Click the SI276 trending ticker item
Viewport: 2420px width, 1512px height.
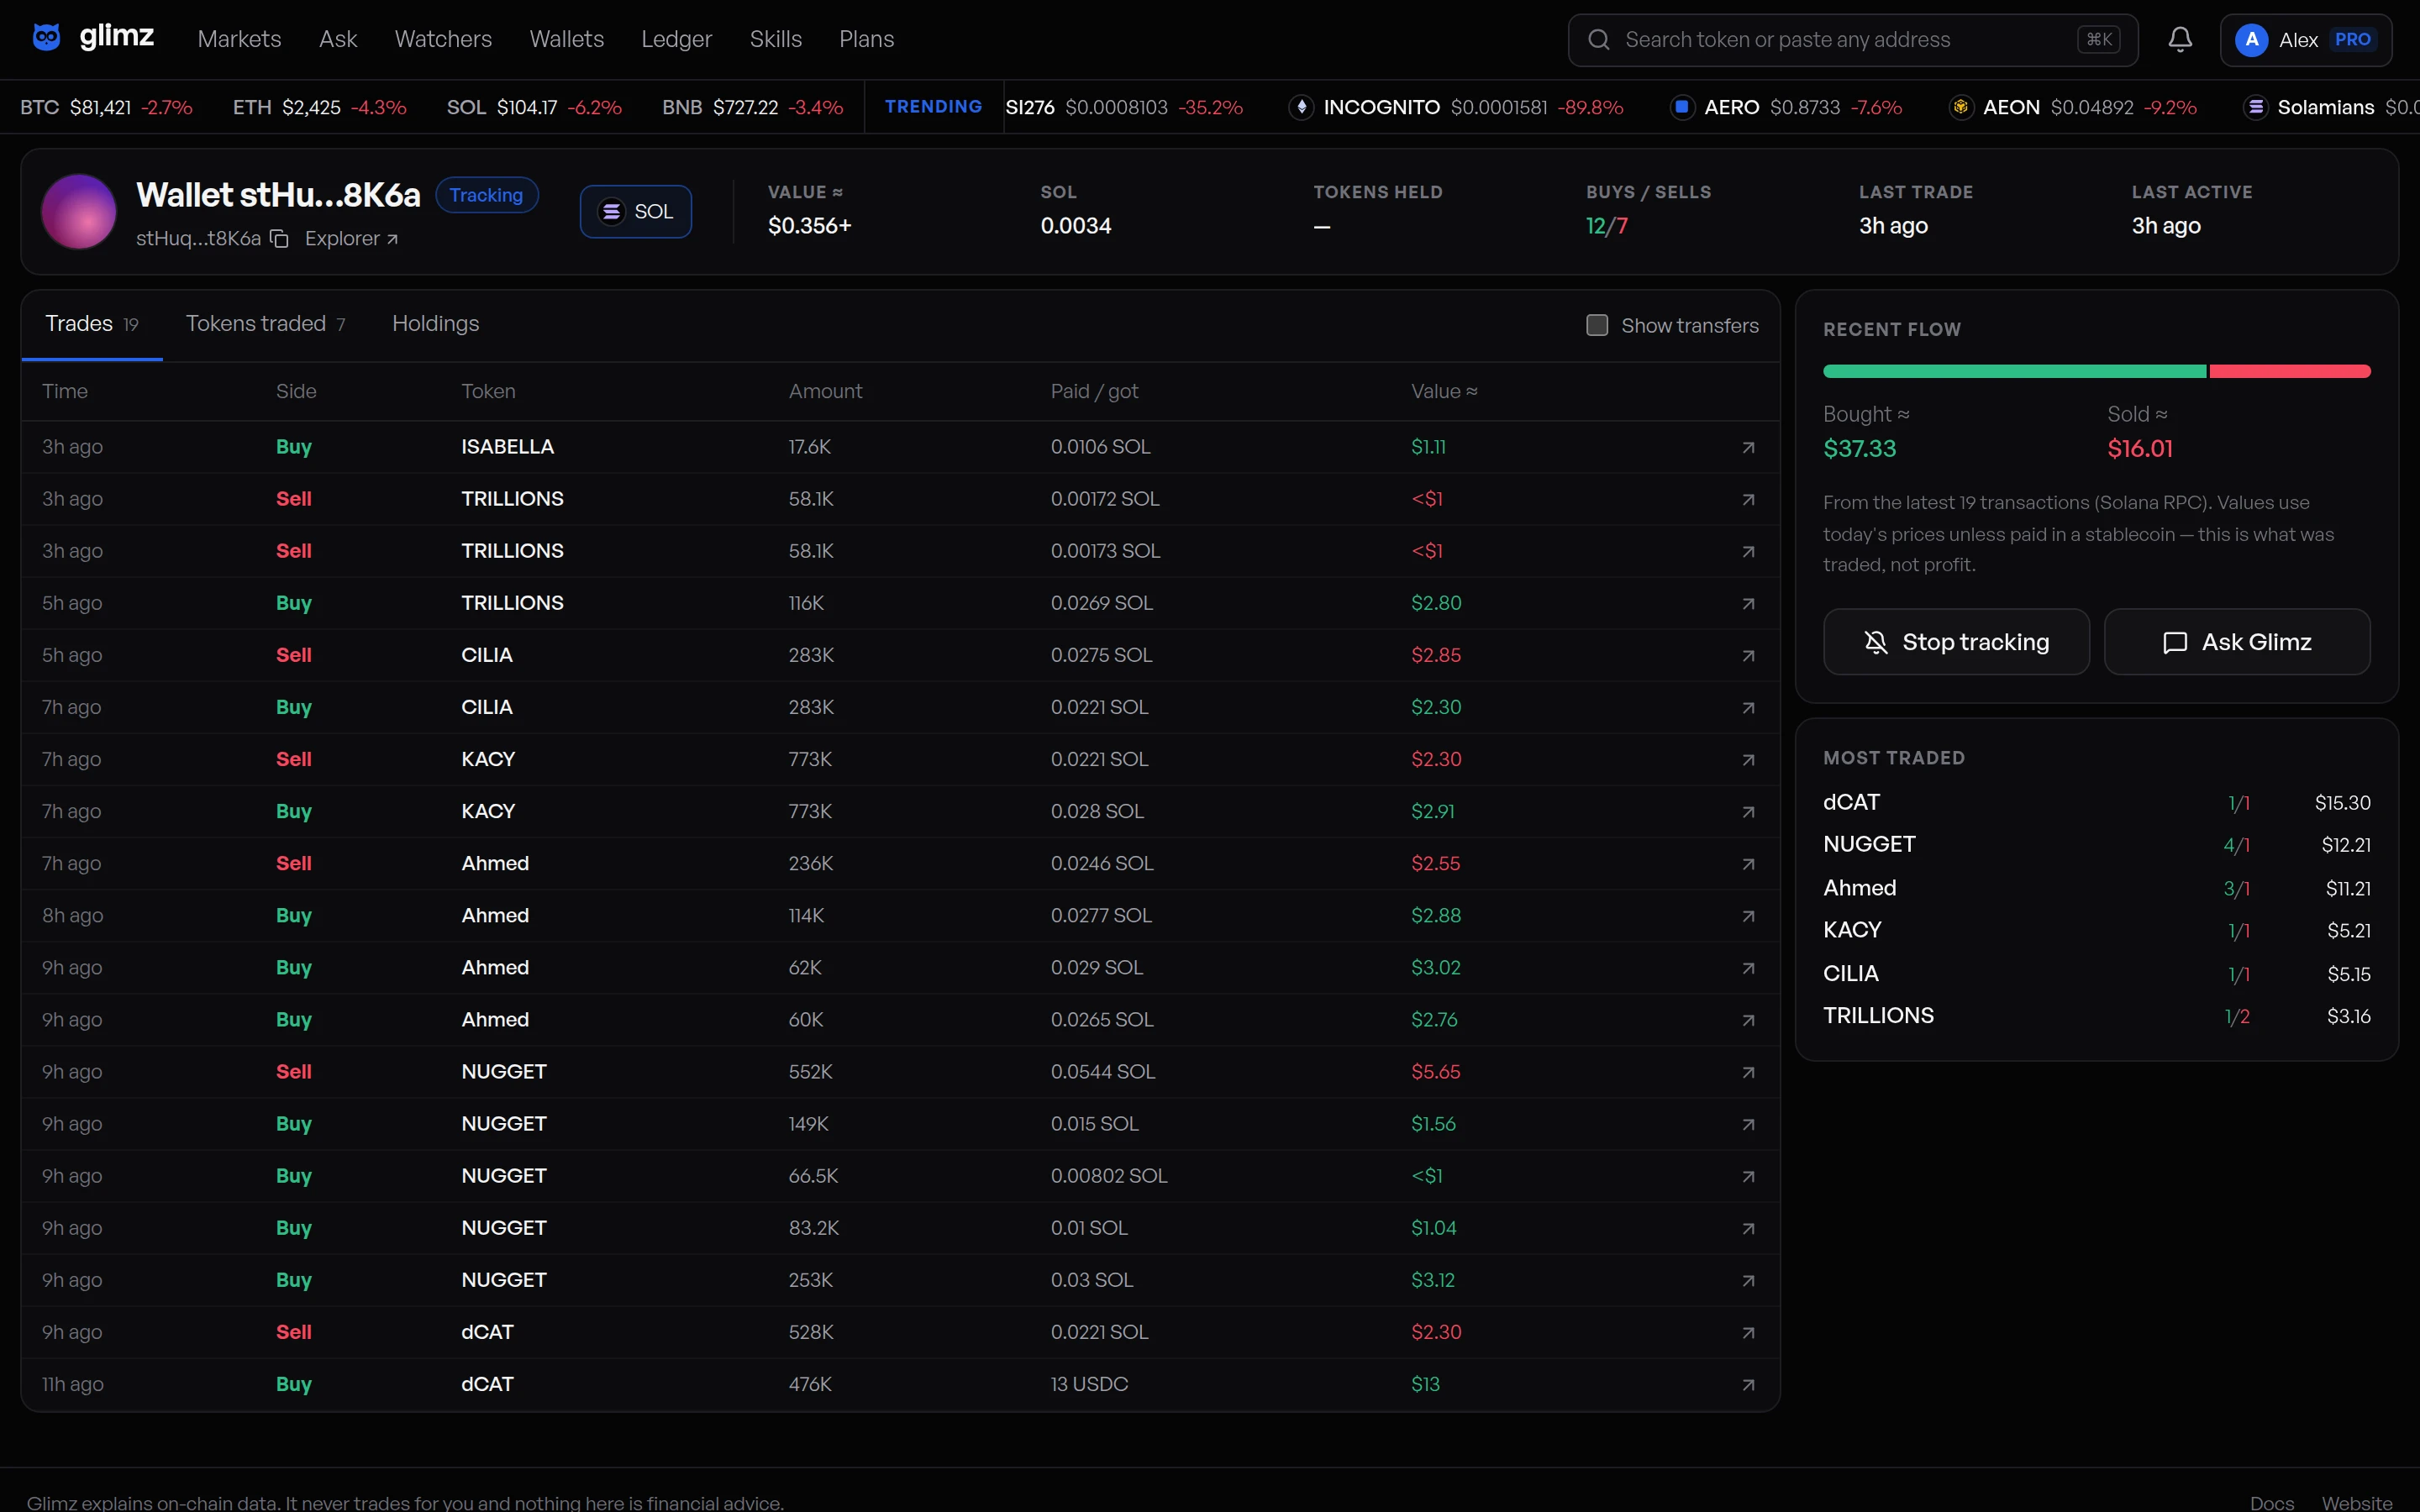[x=1124, y=107]
